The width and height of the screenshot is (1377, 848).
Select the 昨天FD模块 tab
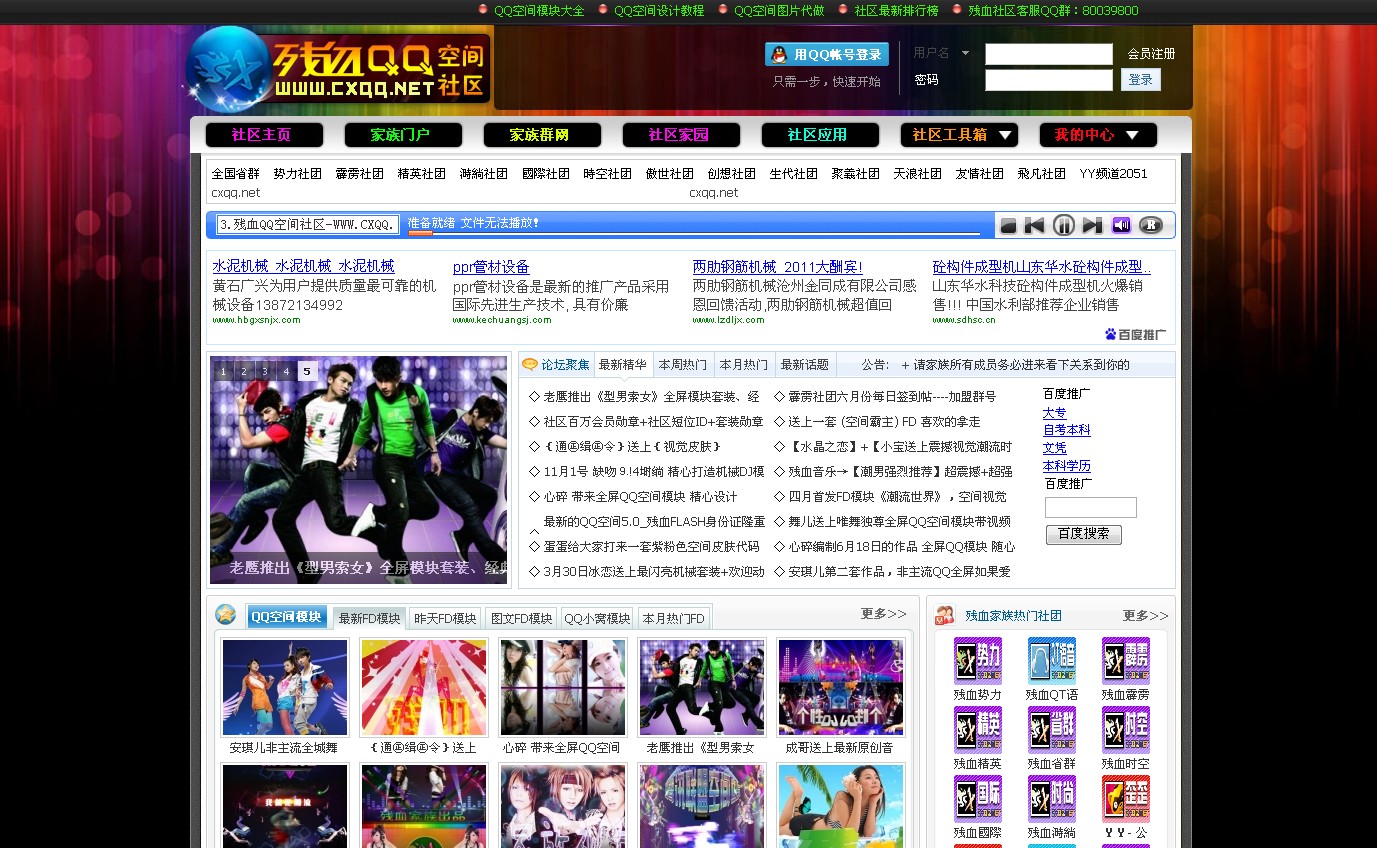point(445,618)
